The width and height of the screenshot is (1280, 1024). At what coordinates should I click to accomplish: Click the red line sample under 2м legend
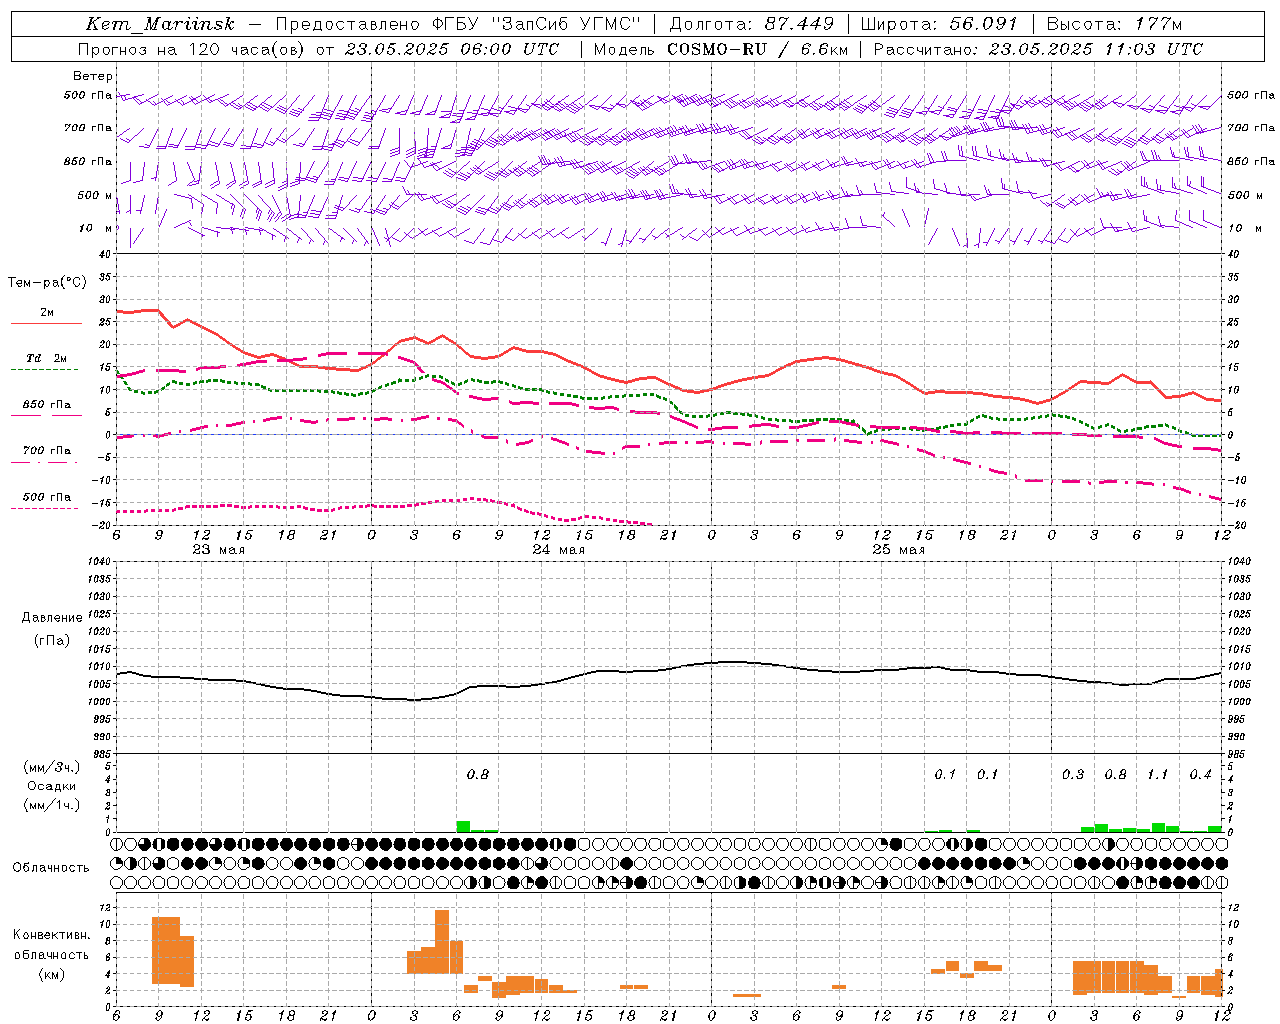tap(46, 324)
